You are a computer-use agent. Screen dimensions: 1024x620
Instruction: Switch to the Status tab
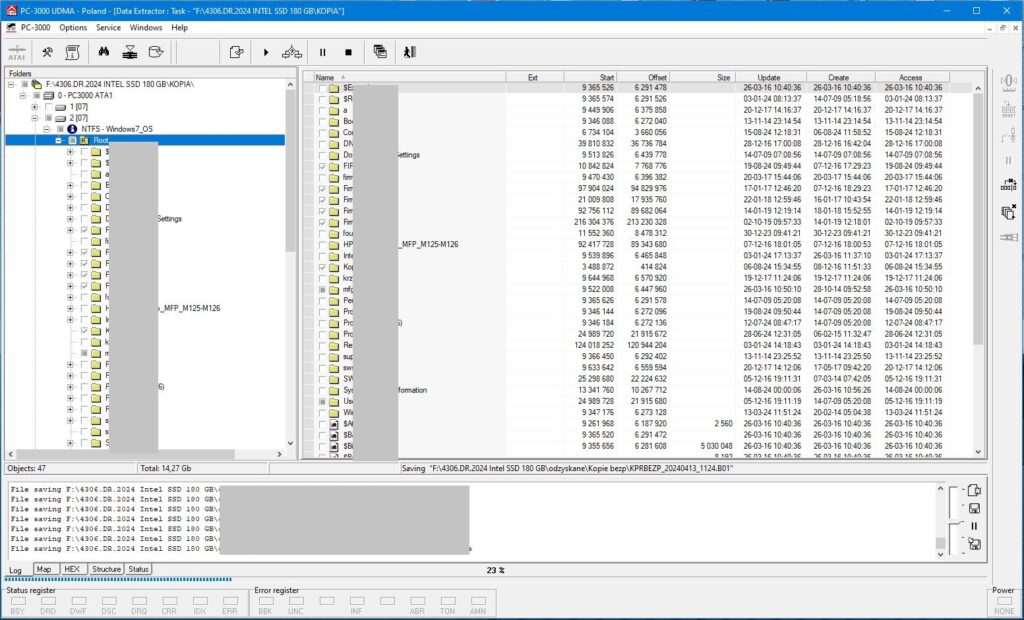click(138, 569)
